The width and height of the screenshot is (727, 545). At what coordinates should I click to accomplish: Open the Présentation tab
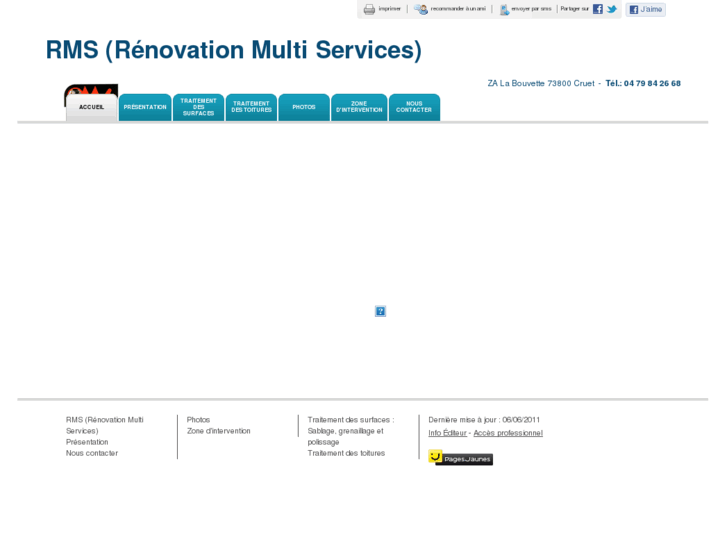coord(145,108)
